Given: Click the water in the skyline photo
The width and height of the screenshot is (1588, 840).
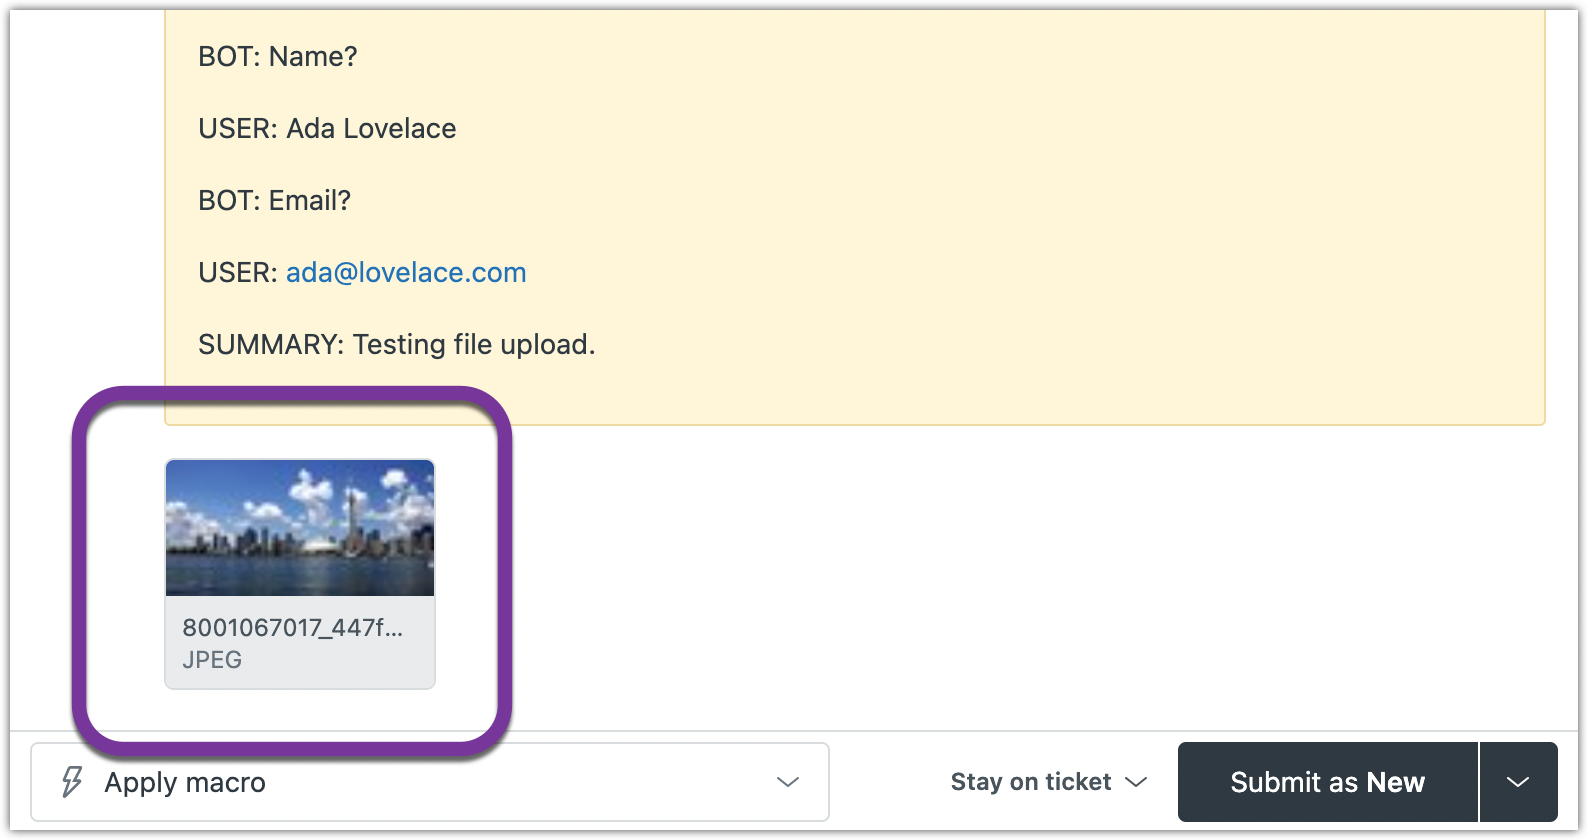Looking at the screenshot, I should coord(300,578).
